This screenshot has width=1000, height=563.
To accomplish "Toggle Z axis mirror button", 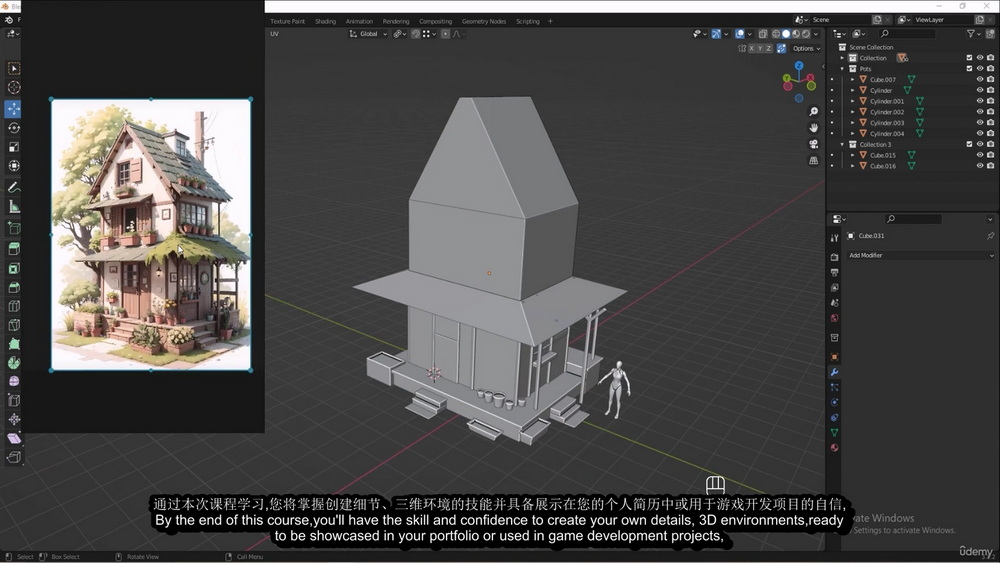I will coord(768,48).
